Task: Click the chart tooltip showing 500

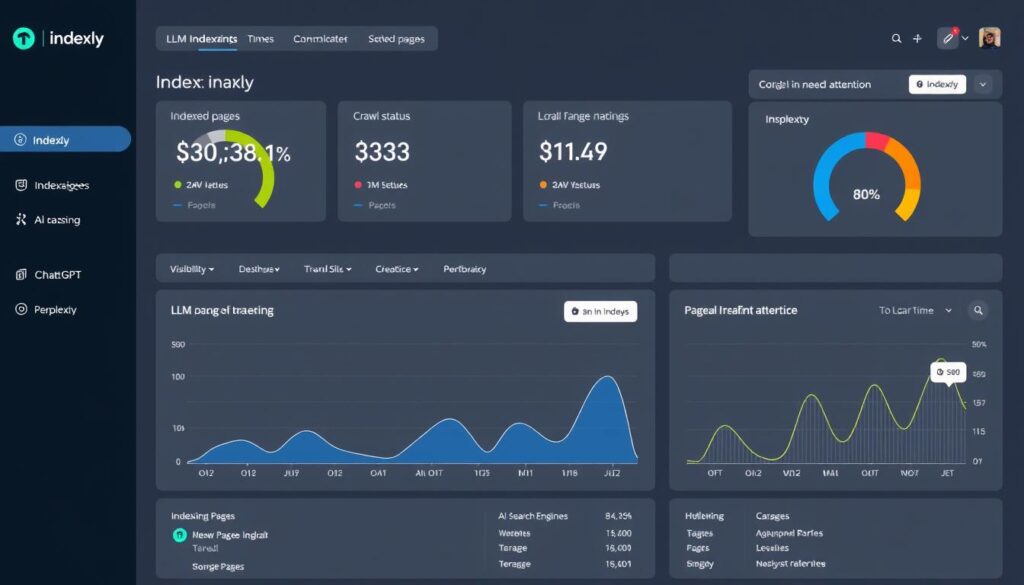Action: [948, 372]
